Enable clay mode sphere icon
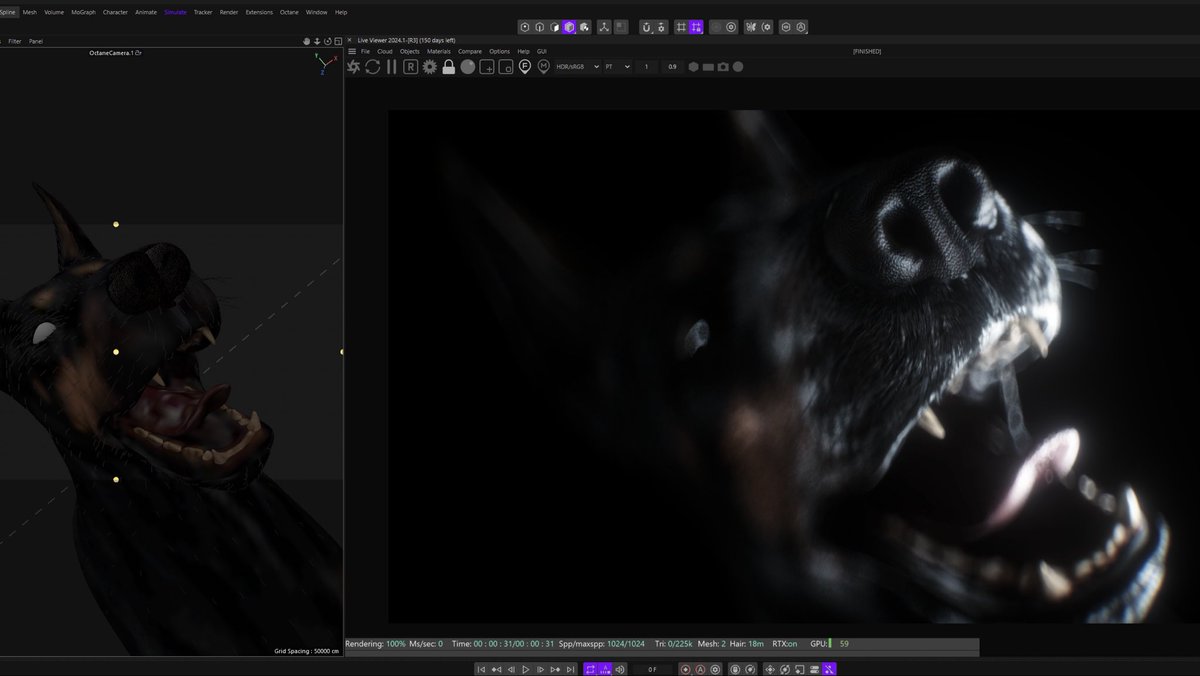The image size is (1200, 676). [468, 67]
